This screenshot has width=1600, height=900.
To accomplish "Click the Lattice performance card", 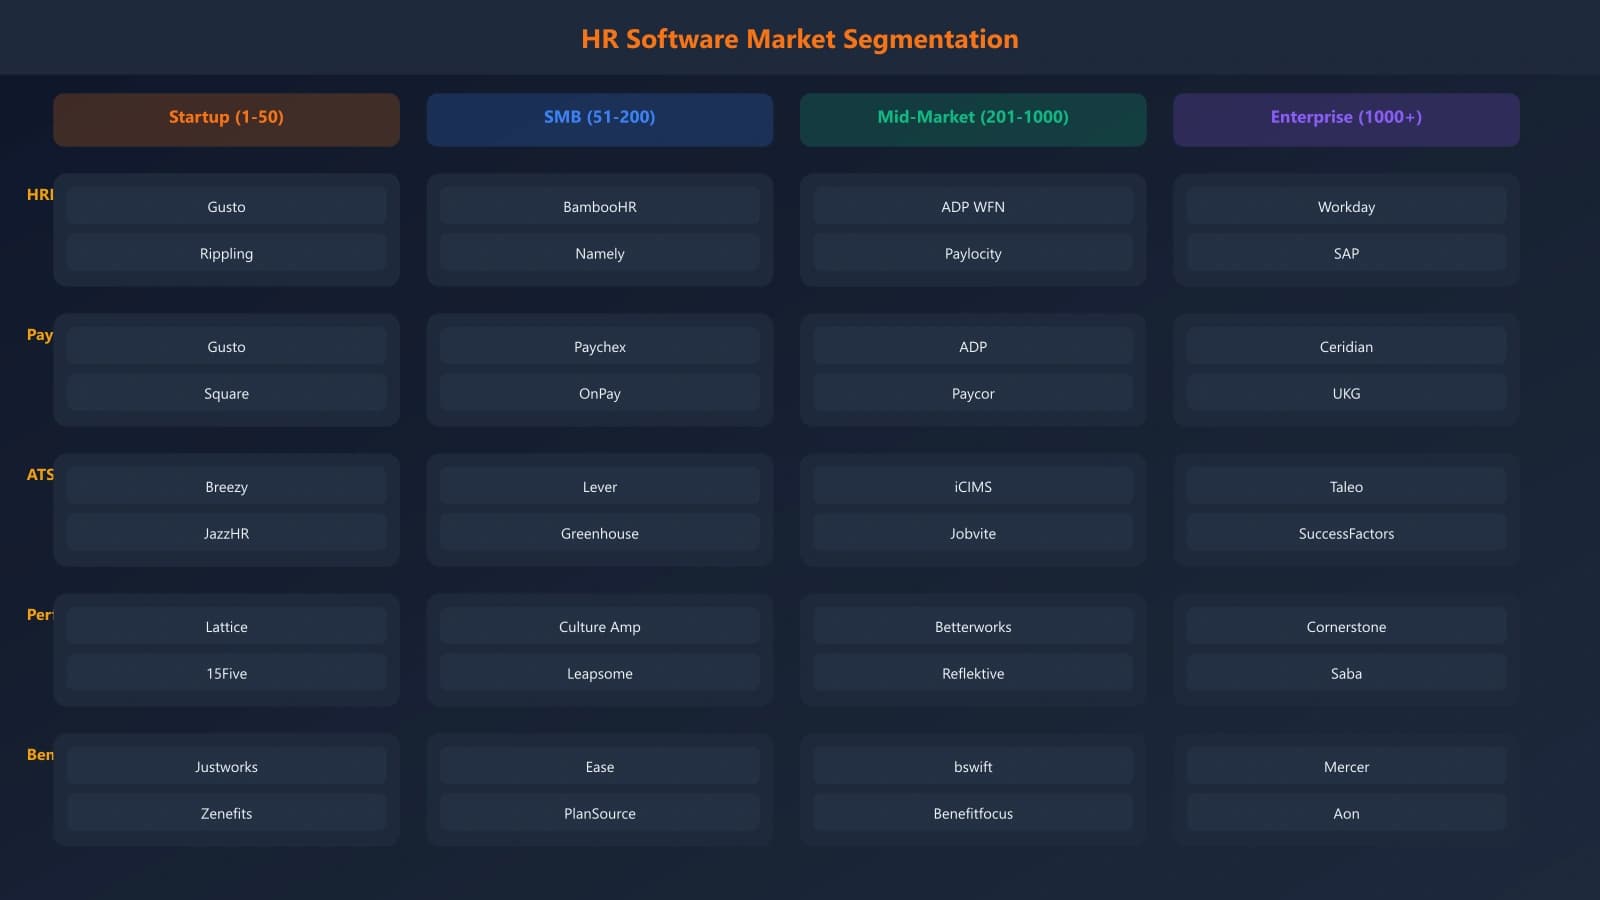I will click(x=226, y=626).
